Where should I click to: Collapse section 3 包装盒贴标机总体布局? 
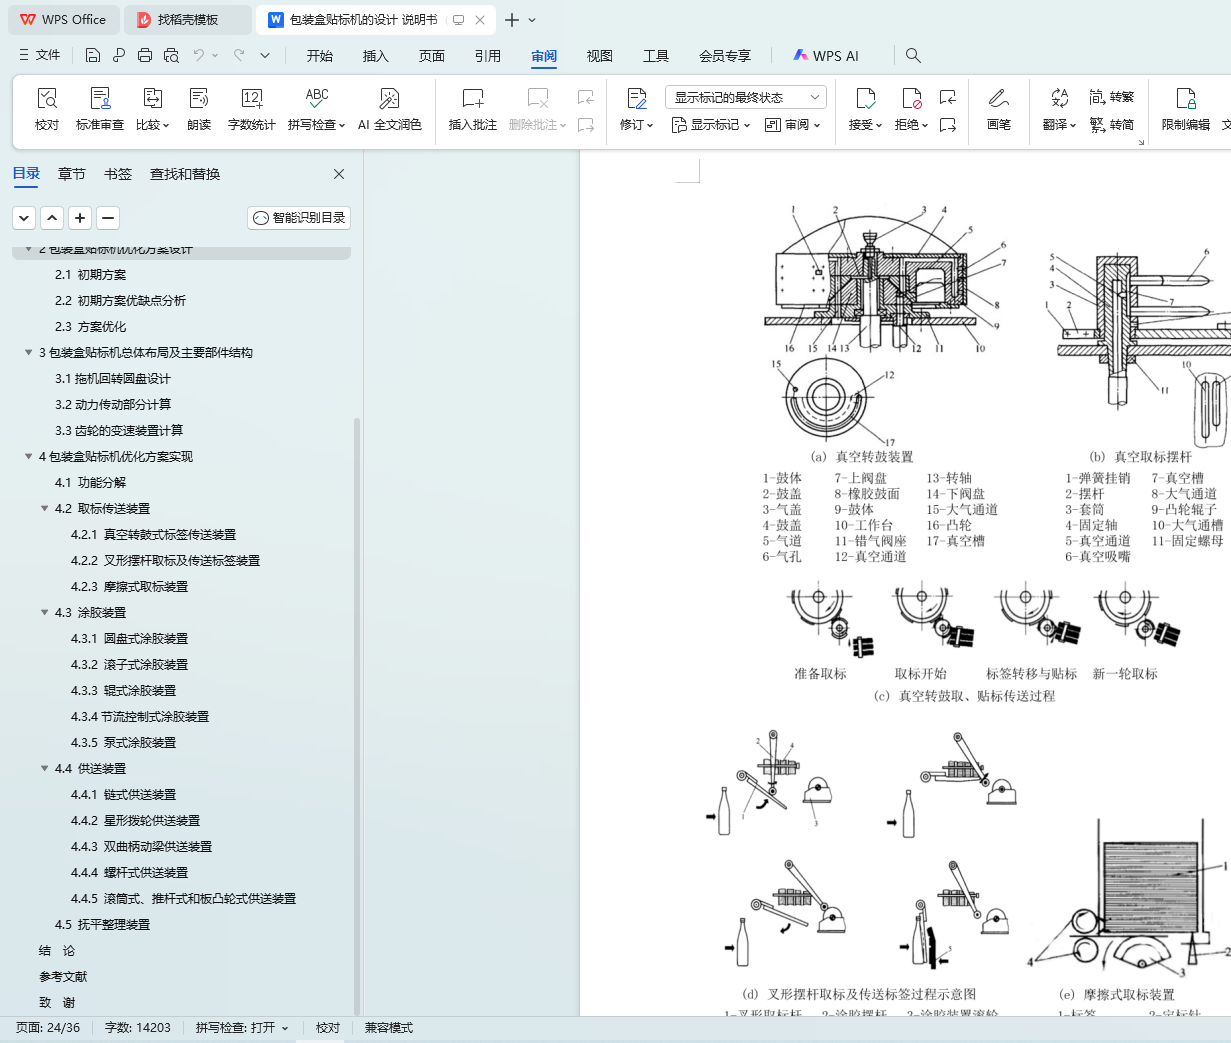[x=29, y=352]
